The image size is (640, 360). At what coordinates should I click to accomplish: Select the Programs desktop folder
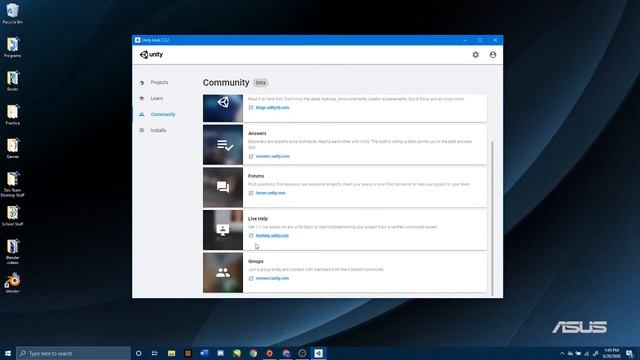[13, 47]
